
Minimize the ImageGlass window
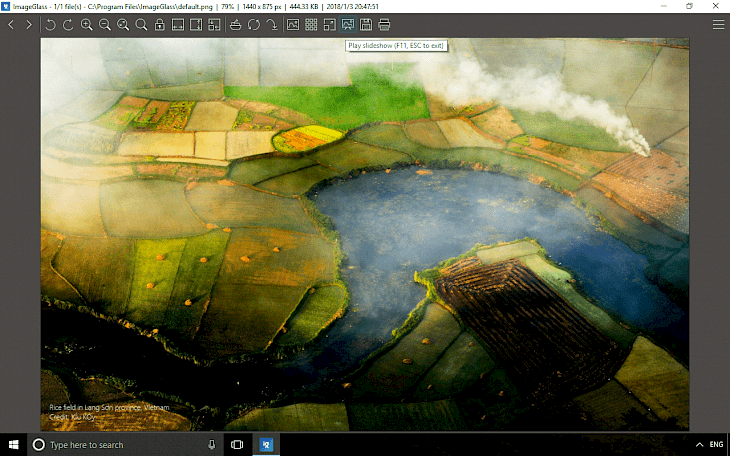point(664,6)
